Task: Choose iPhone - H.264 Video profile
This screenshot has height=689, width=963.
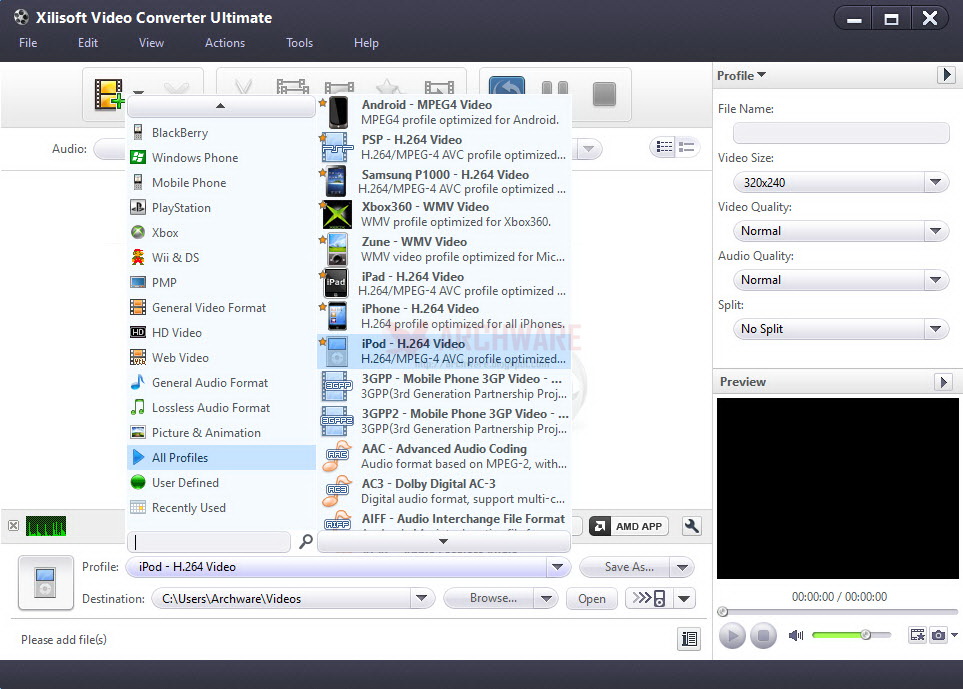Action: click(x=444, y=316)
